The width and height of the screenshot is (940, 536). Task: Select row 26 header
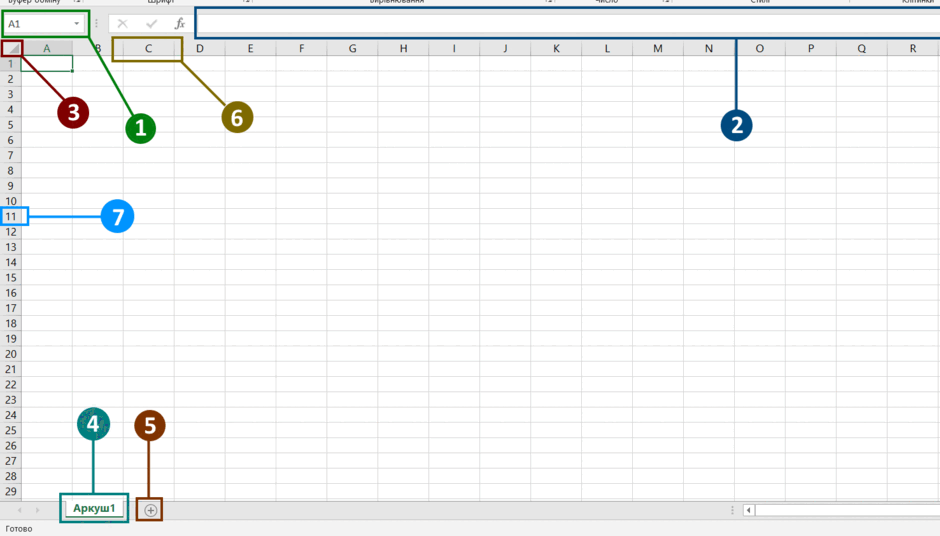click(x=11, y=445)
